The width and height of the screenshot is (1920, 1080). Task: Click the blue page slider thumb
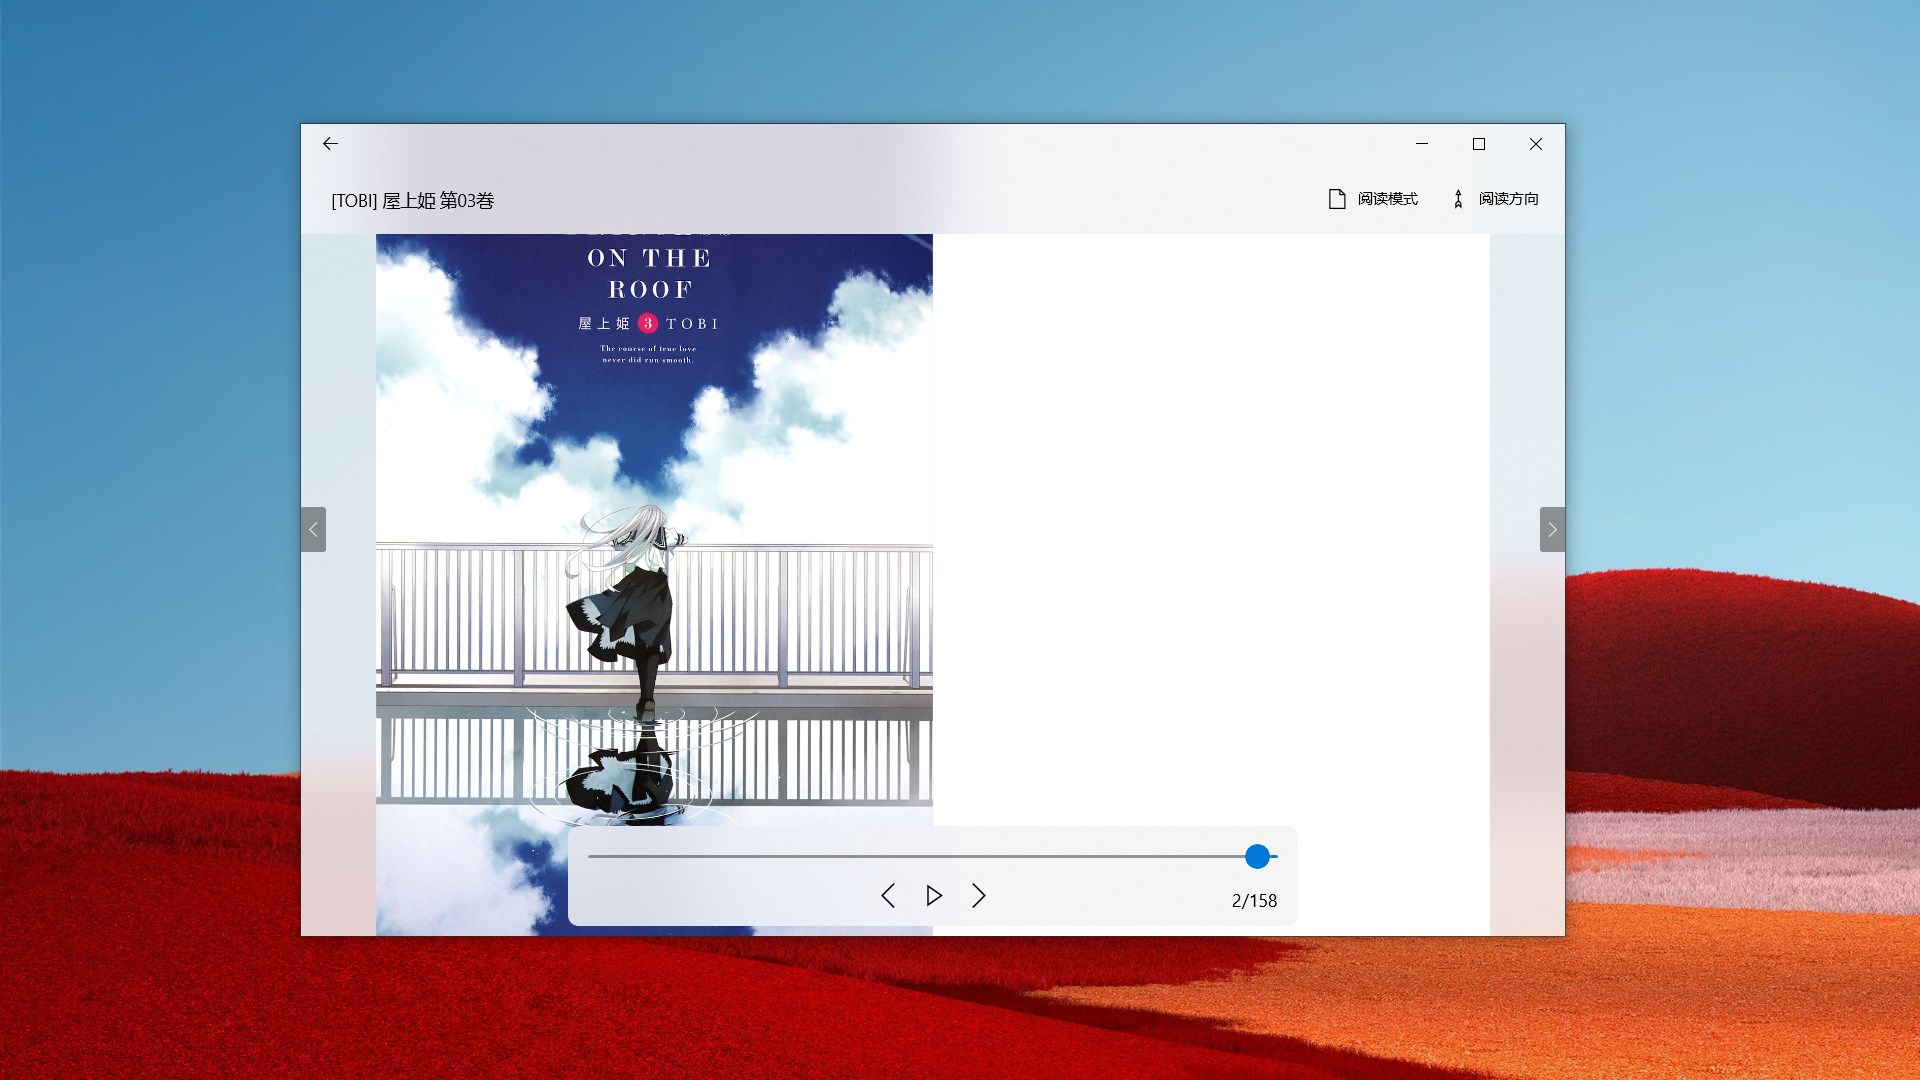pos(1257,856)
